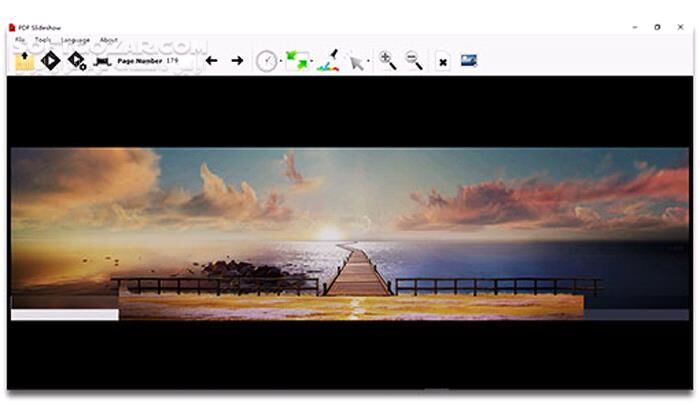The image size is (700, 412).
Task: Start the slideshow with the play icon
Action: [50, 61]
